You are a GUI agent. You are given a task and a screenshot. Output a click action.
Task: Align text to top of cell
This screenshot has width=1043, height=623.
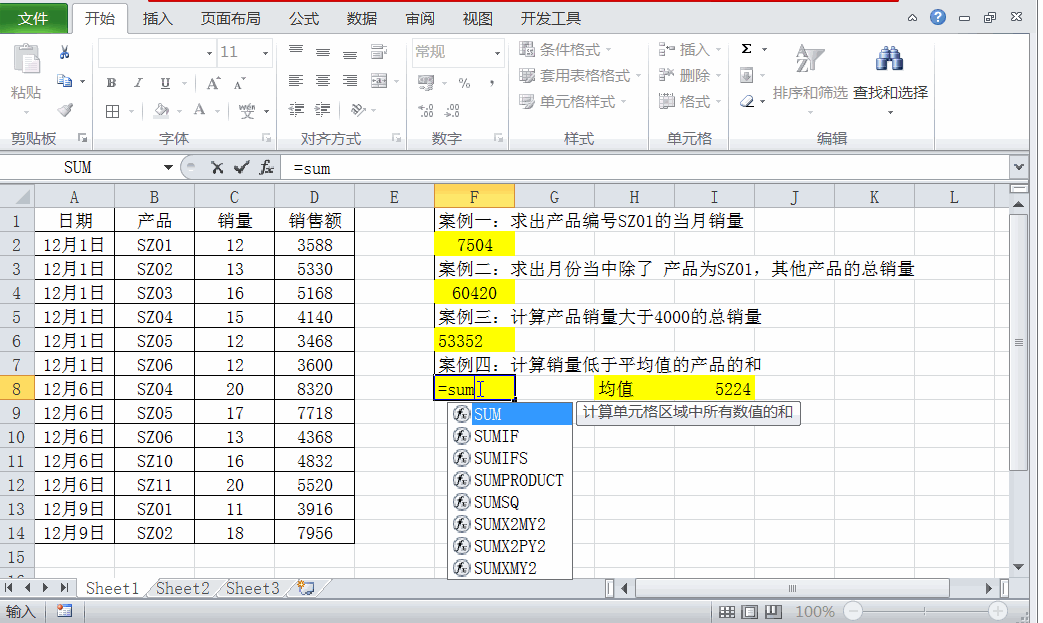pos(296,51)
